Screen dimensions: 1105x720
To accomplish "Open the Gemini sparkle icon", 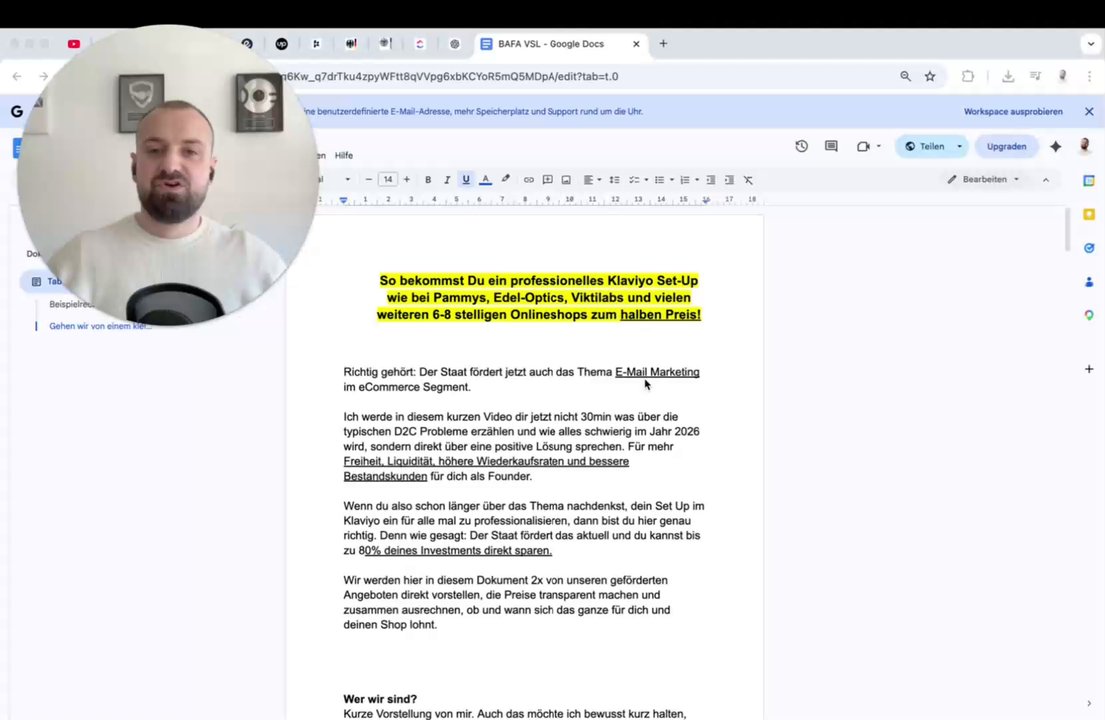I will [x=1055, y=146].
